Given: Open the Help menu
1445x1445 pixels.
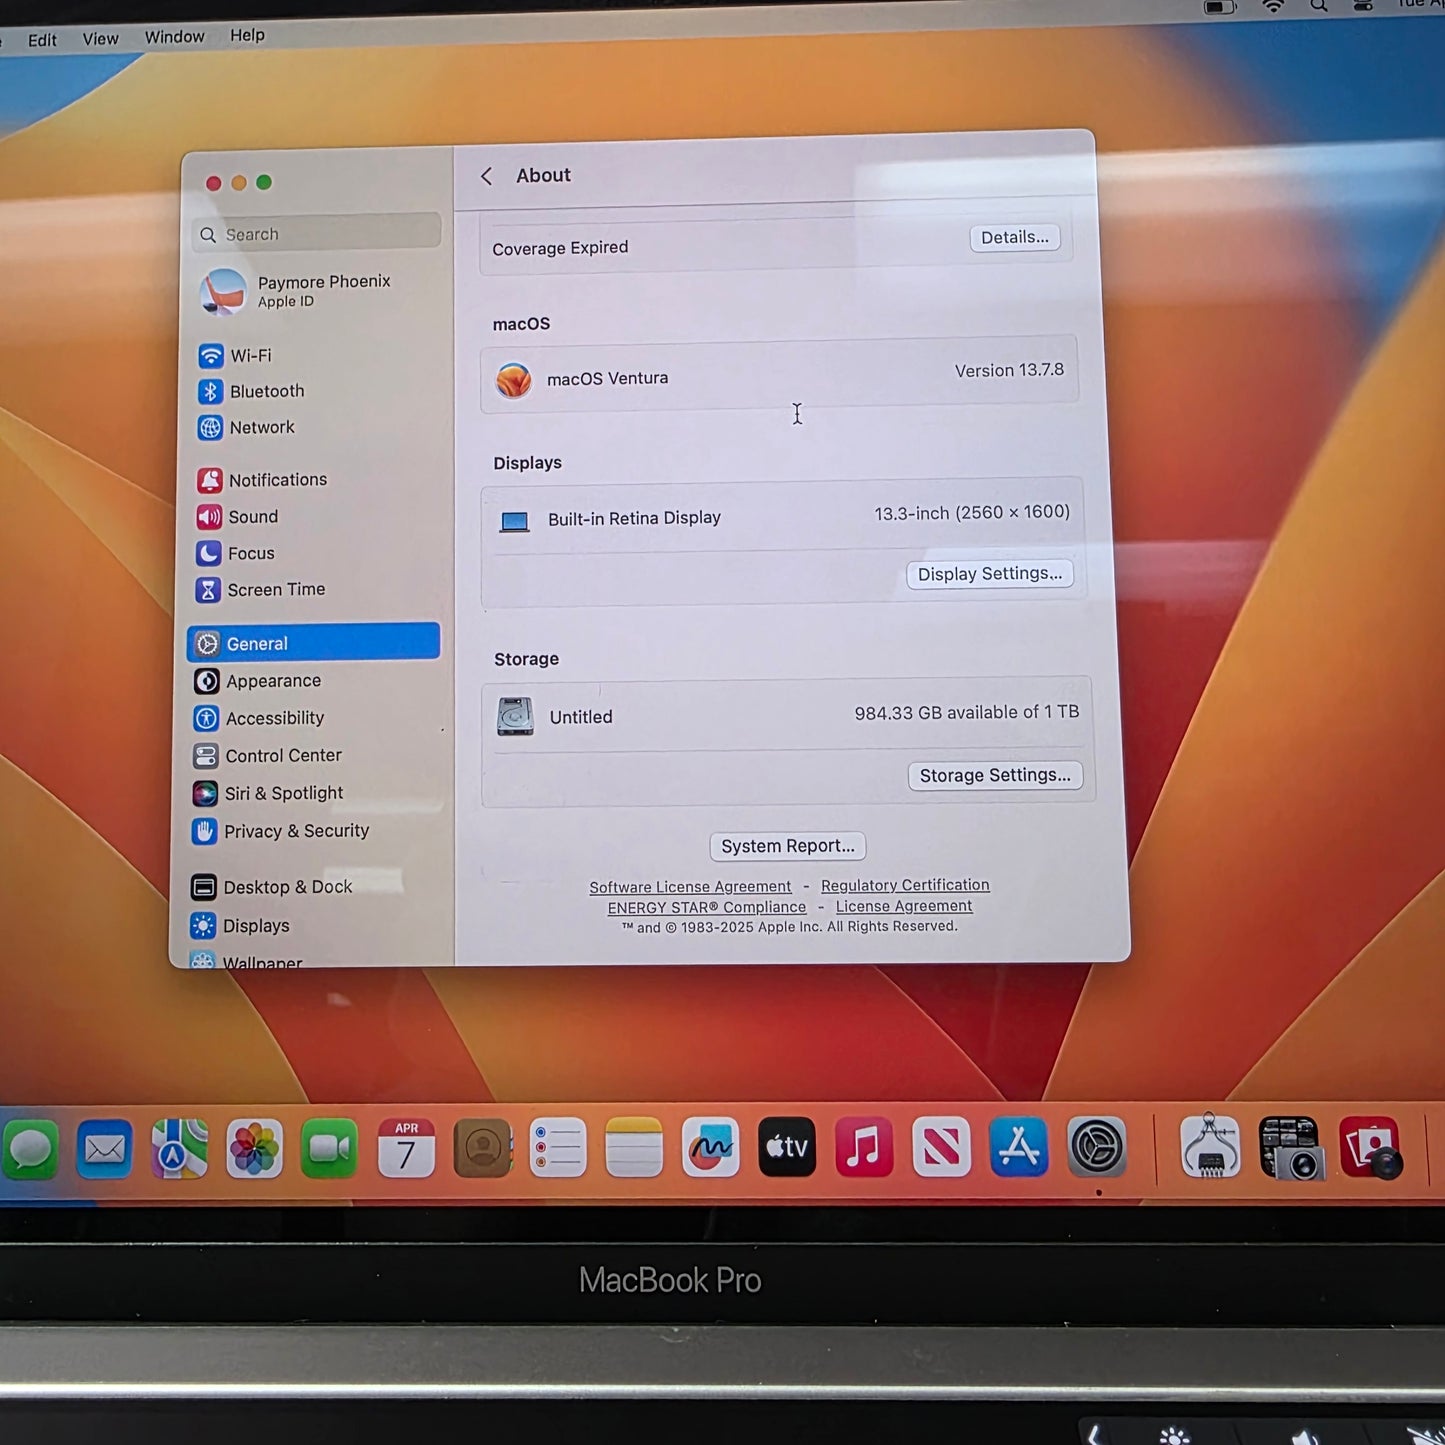Looking at the screenshot, I should (246, 35).
